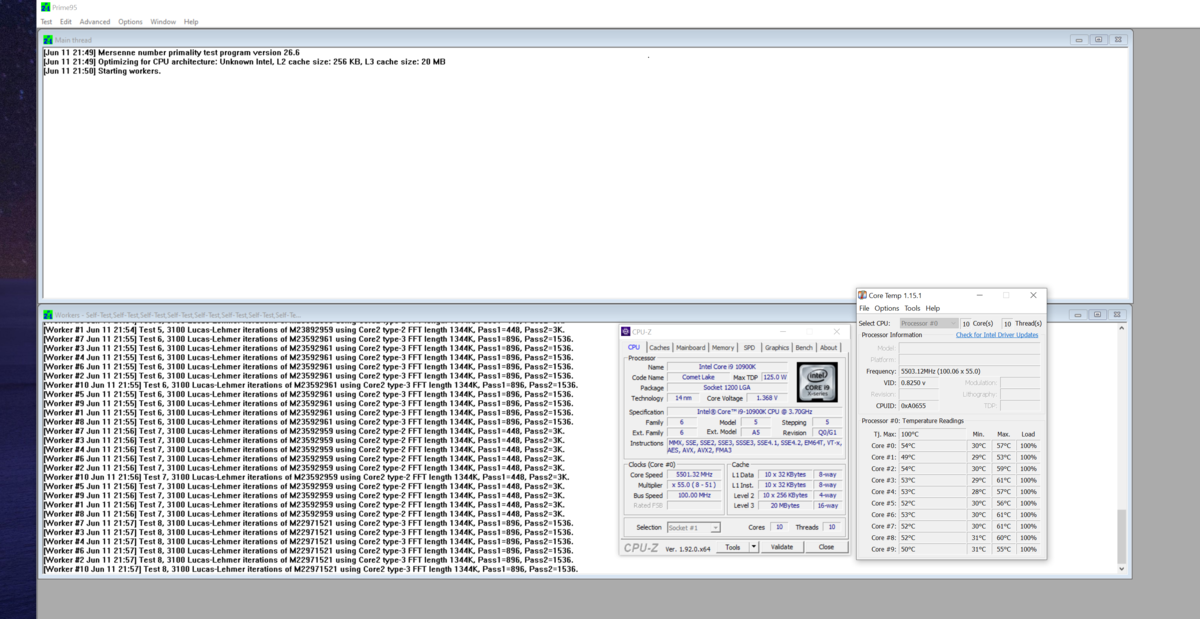This screenshot has height=619, width=1200.
Task: Open the arrow dropdown beside Tools
Action: point(754,547)
